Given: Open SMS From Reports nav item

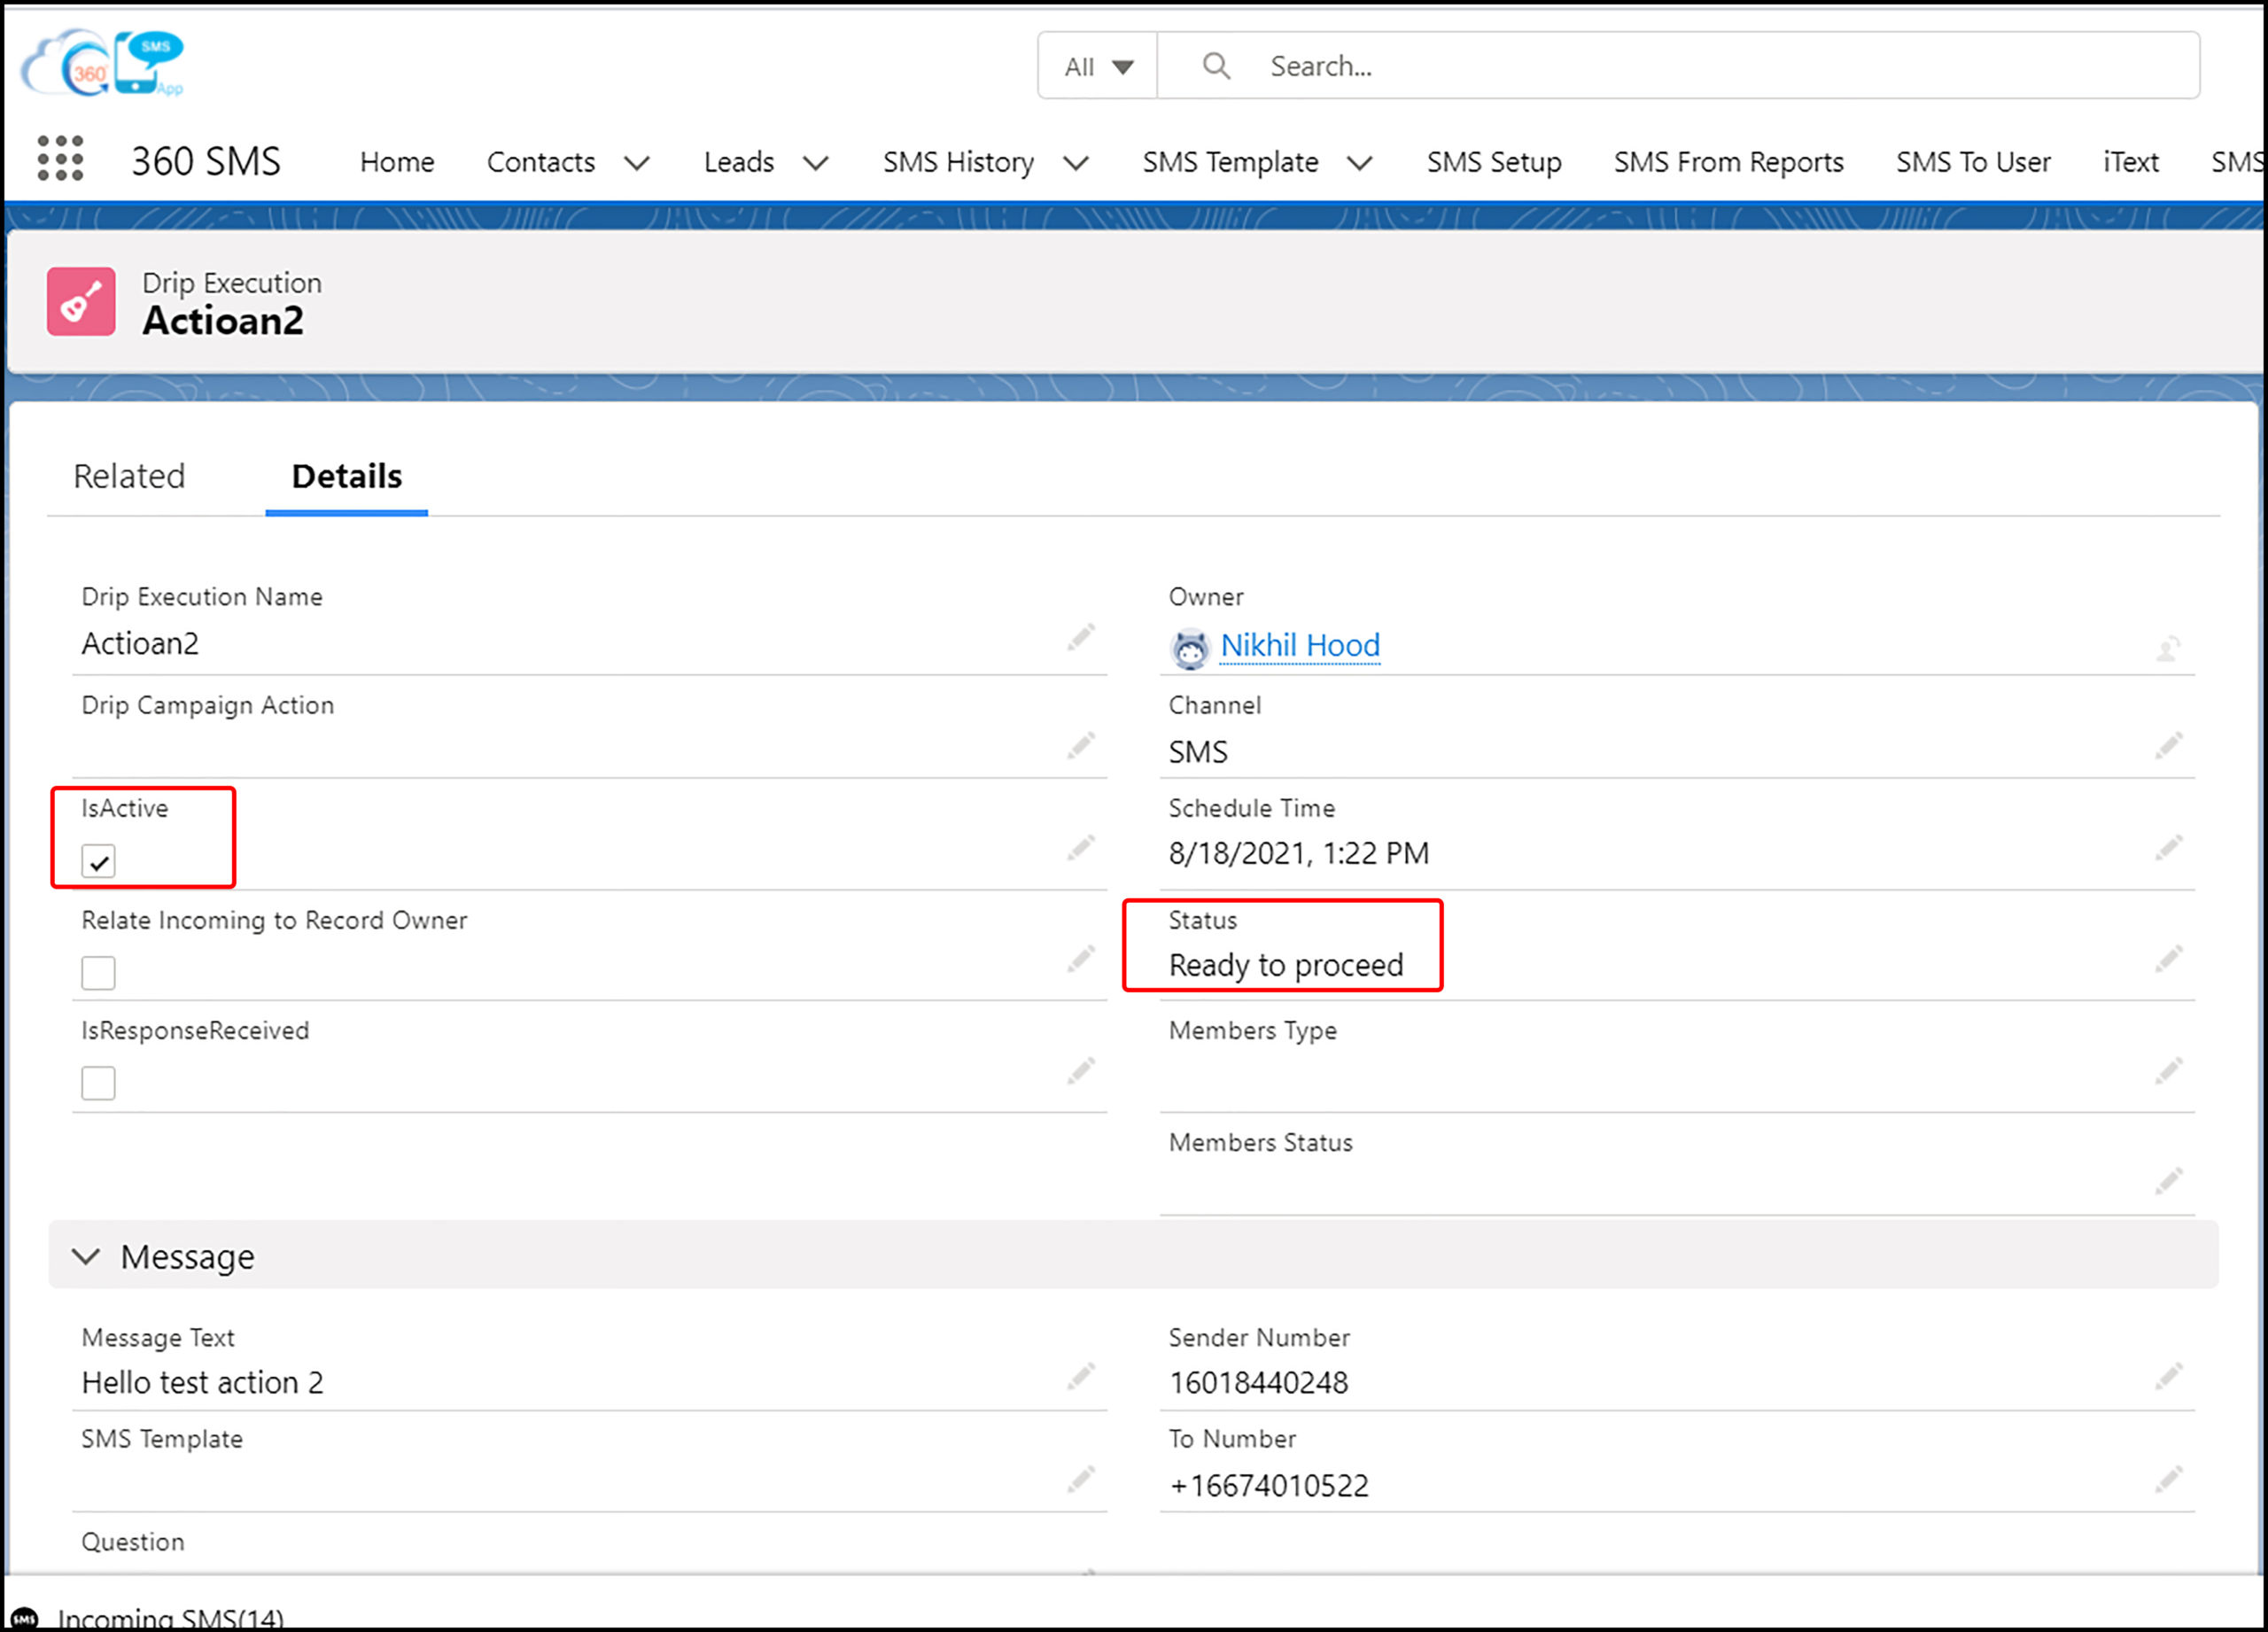Looking at the screenshot, I should tap(1728, 162).
